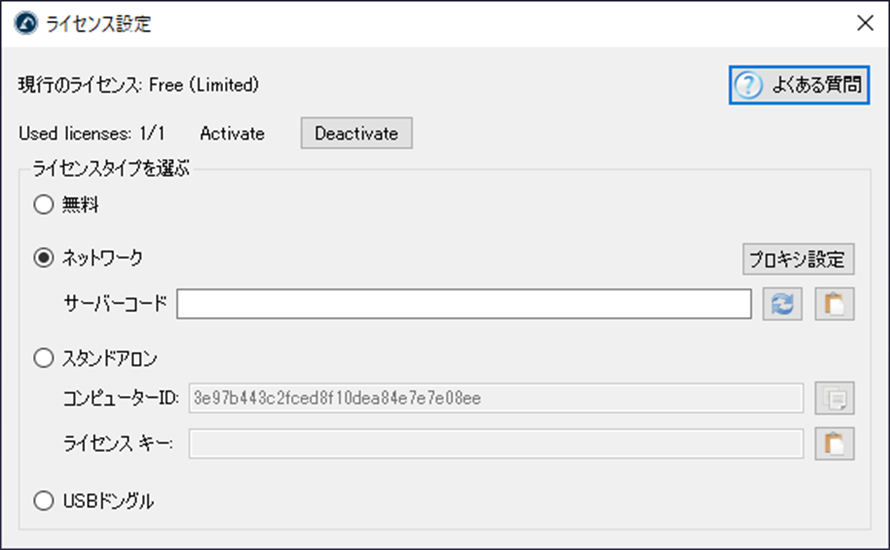Image resolution: width=890 pixels, height=550 pixels.
Task: Click the コンピューターID text field
Action: coord(495,399)
